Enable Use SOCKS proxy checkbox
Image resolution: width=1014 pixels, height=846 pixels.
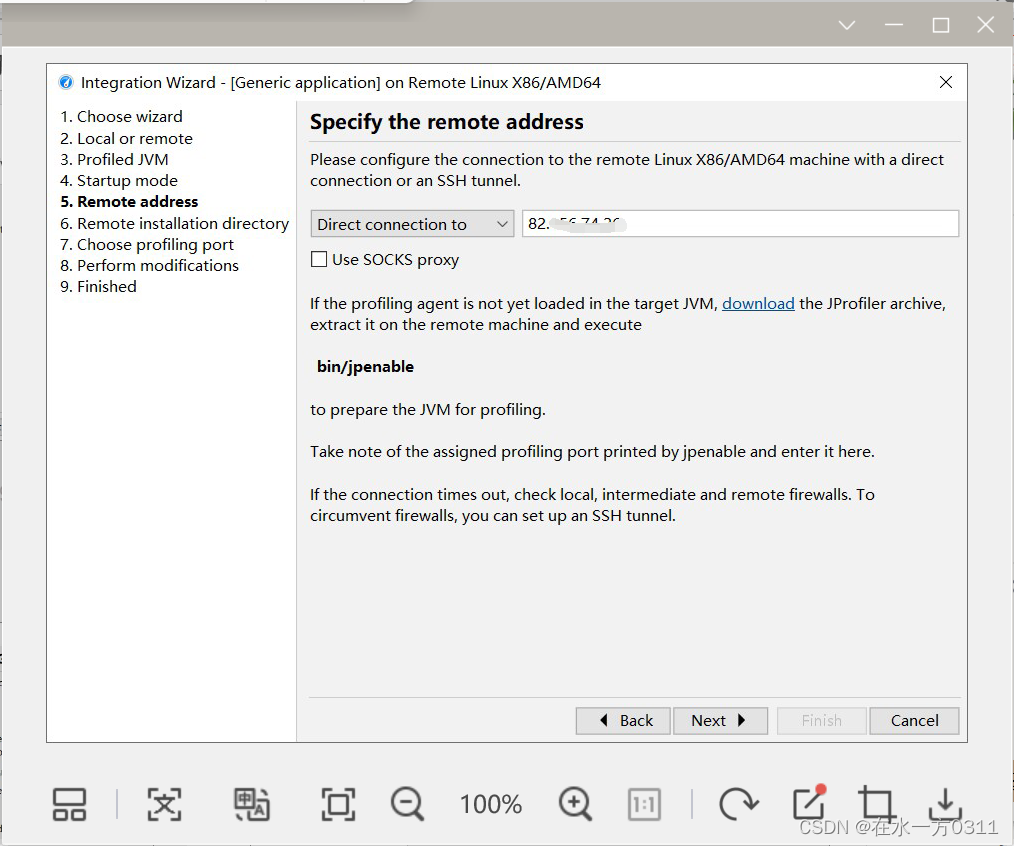click(319, 259)
